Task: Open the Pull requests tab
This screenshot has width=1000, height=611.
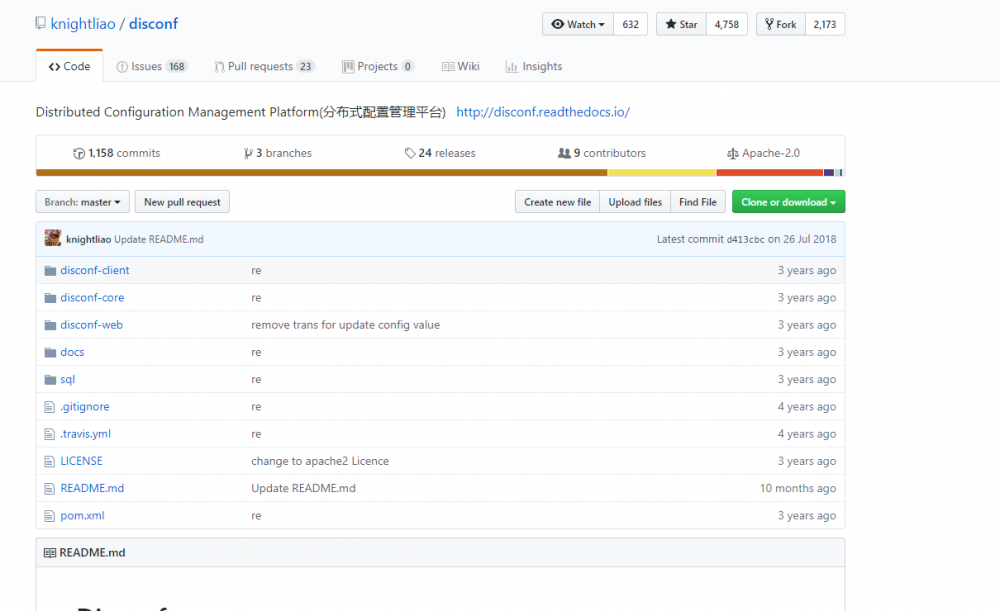Action: [265, 66]
